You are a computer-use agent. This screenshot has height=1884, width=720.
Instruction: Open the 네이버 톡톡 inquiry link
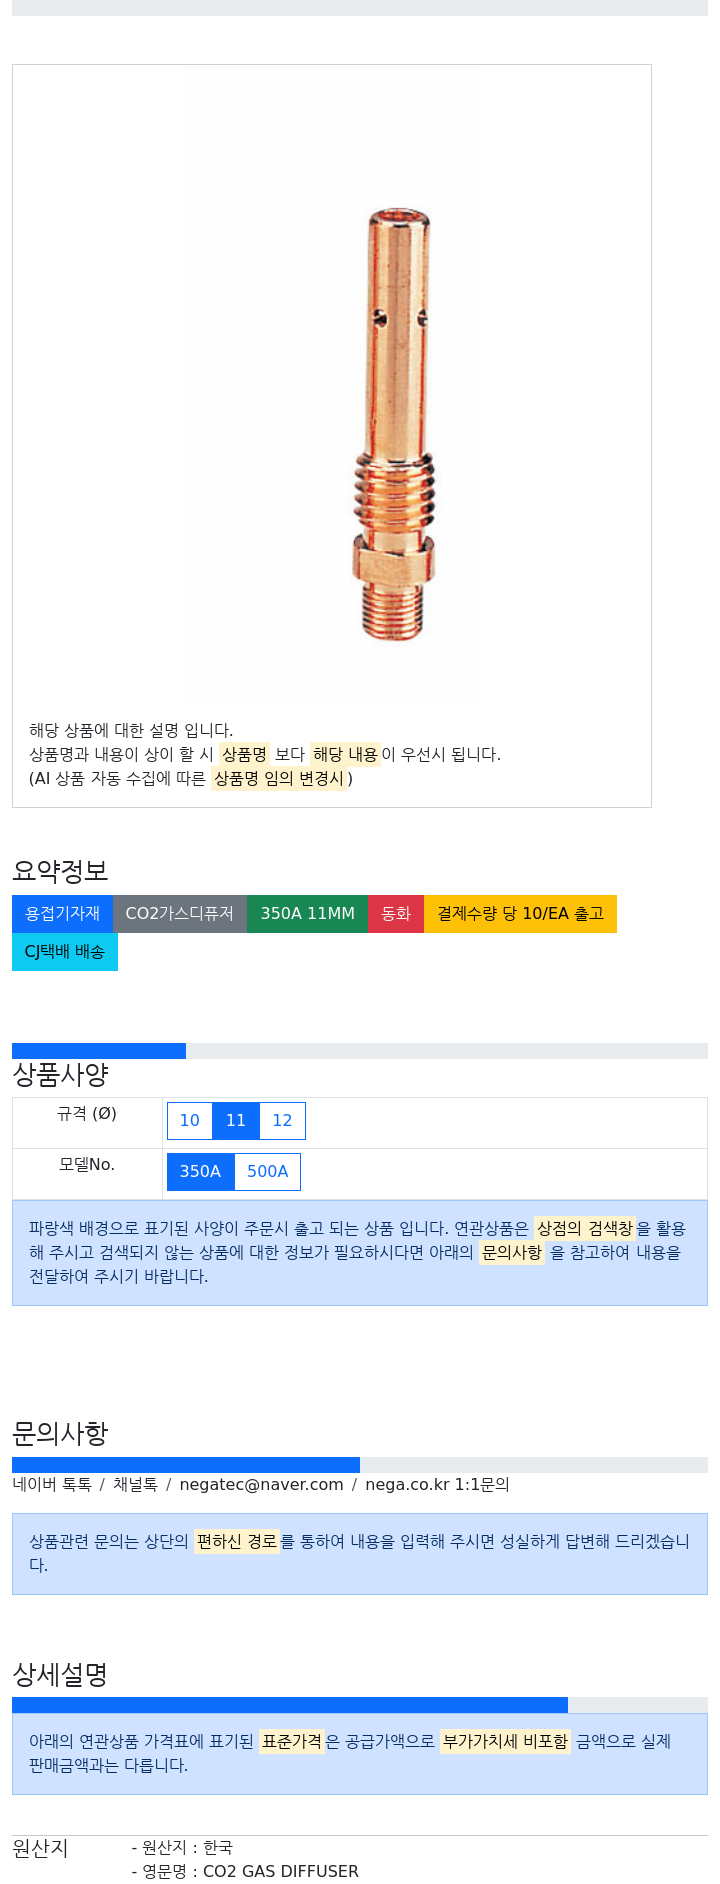tap(52, 1485)
